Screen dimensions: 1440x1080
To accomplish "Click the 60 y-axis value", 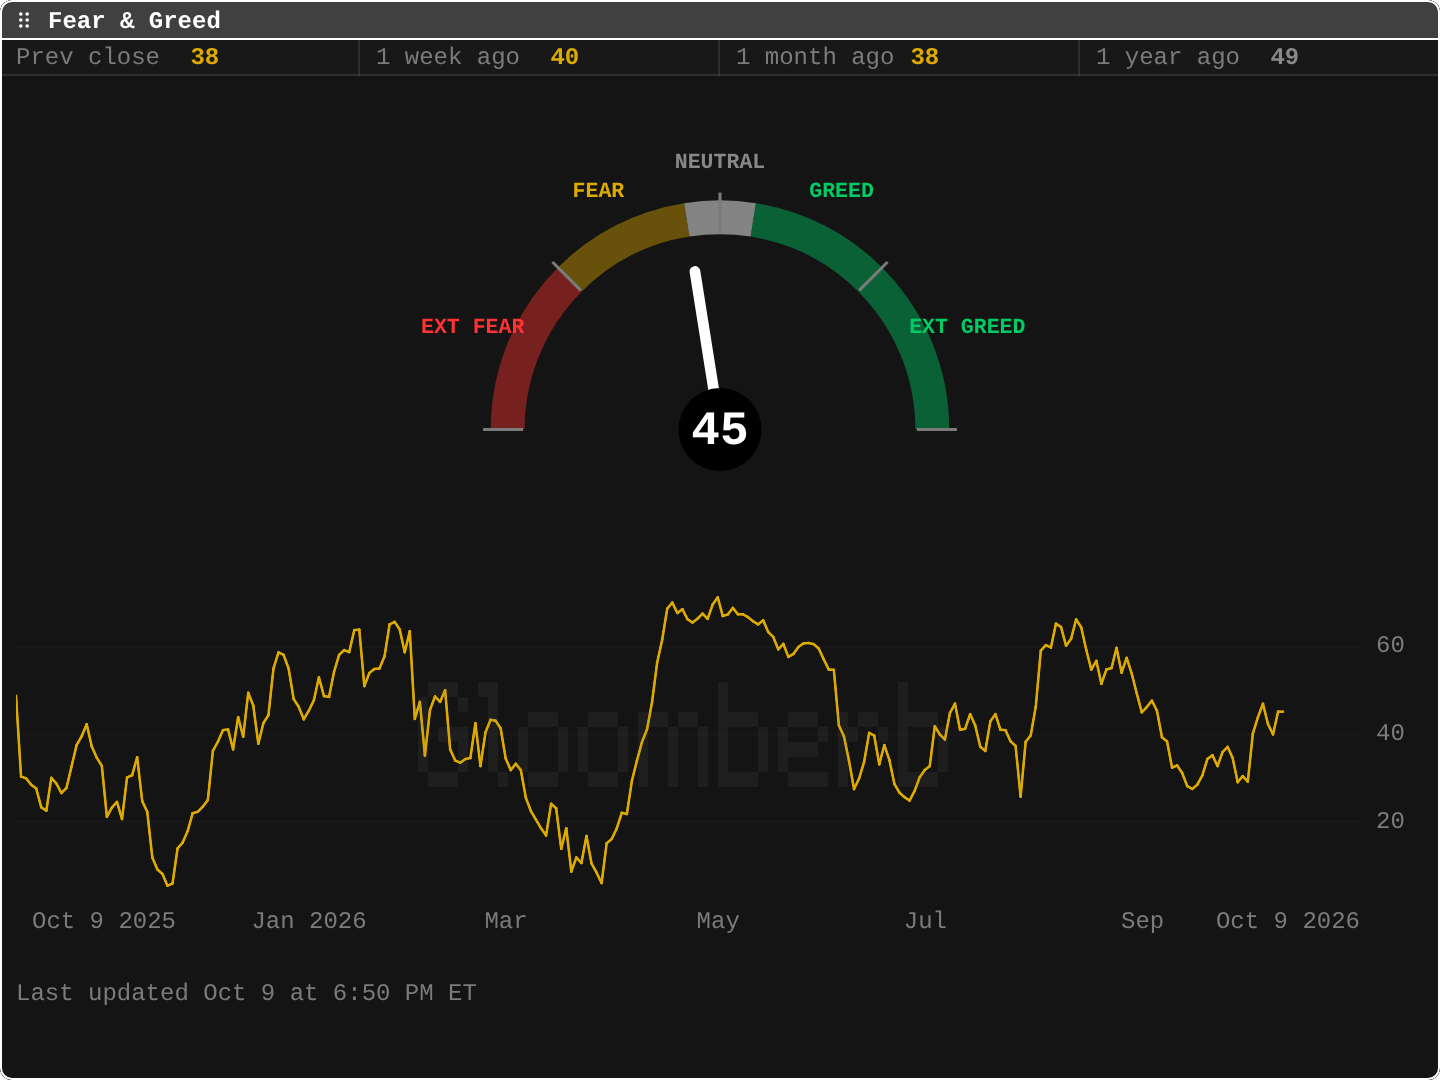I will (x=1390, y=645).
